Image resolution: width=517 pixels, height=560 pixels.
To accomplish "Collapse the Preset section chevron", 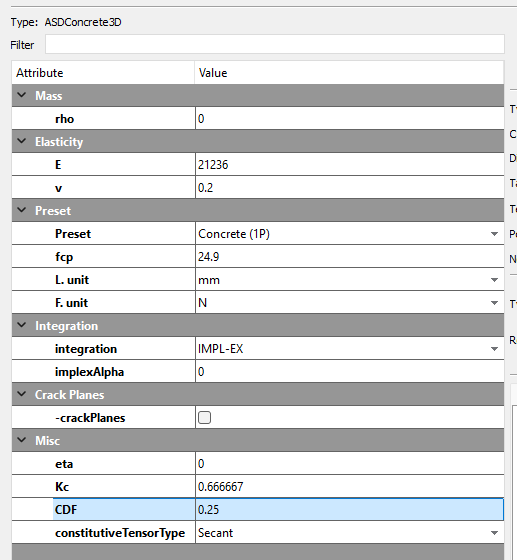I will click(22, 210).
